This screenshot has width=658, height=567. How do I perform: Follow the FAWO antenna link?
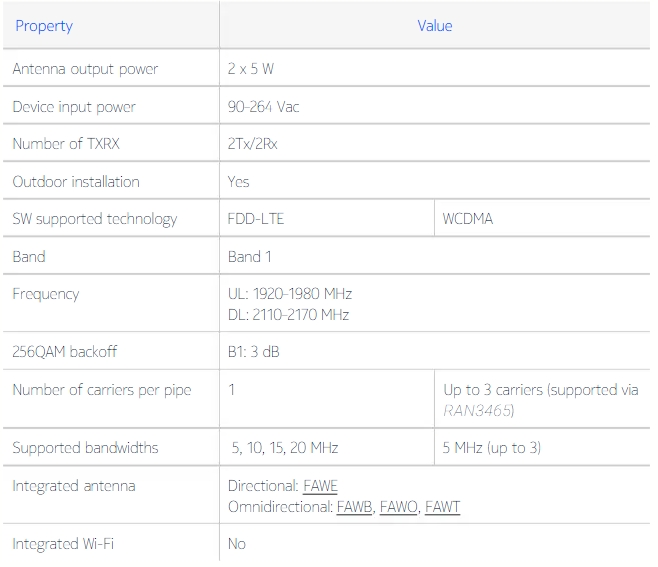tap(398, 507)
